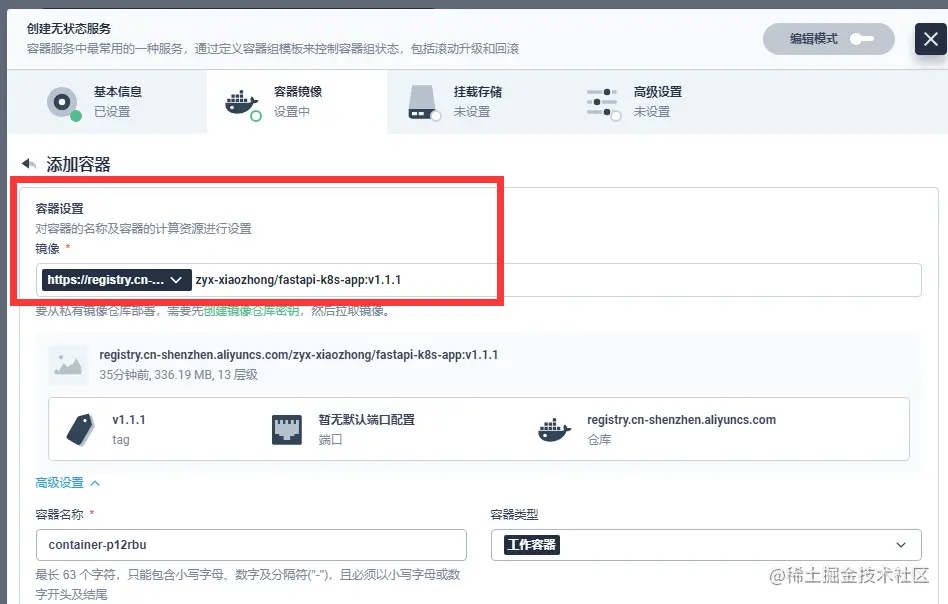This screenshot has height=604, width=948.
Task: Click the 基本信息 disc icon
Action: (63, 103)
